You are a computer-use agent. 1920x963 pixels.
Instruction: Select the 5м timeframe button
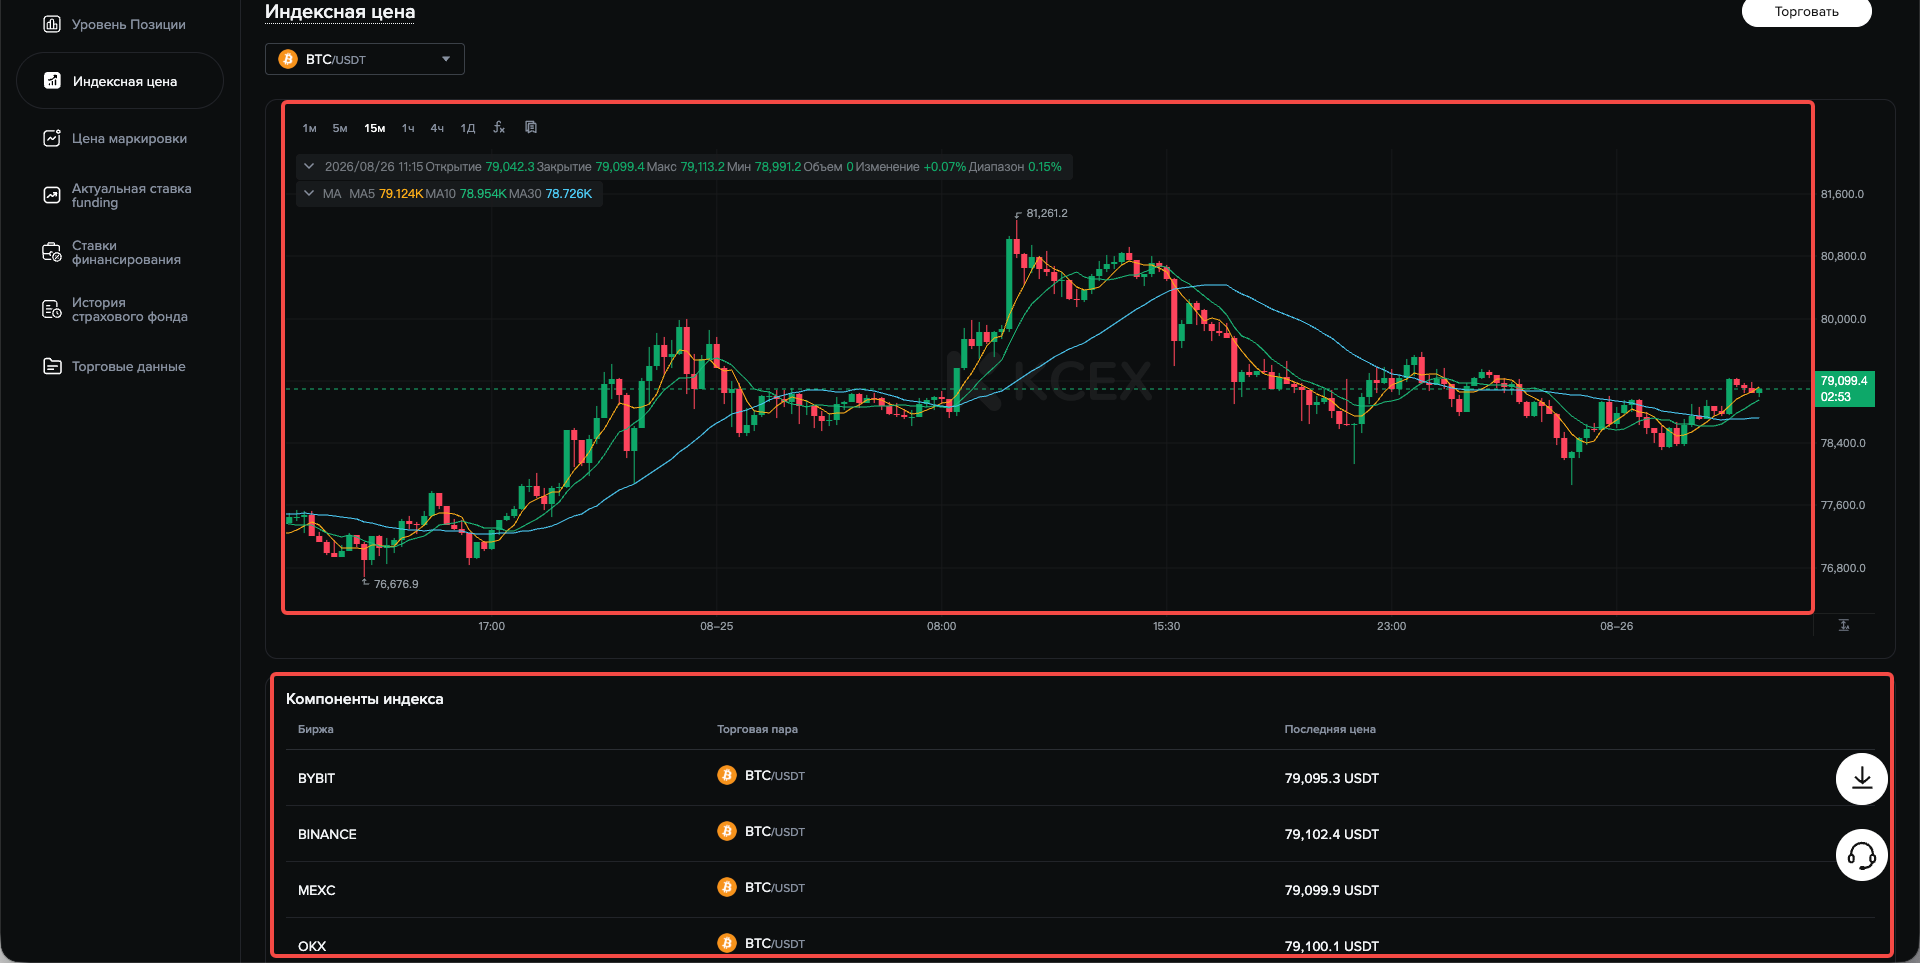(340, 128)
